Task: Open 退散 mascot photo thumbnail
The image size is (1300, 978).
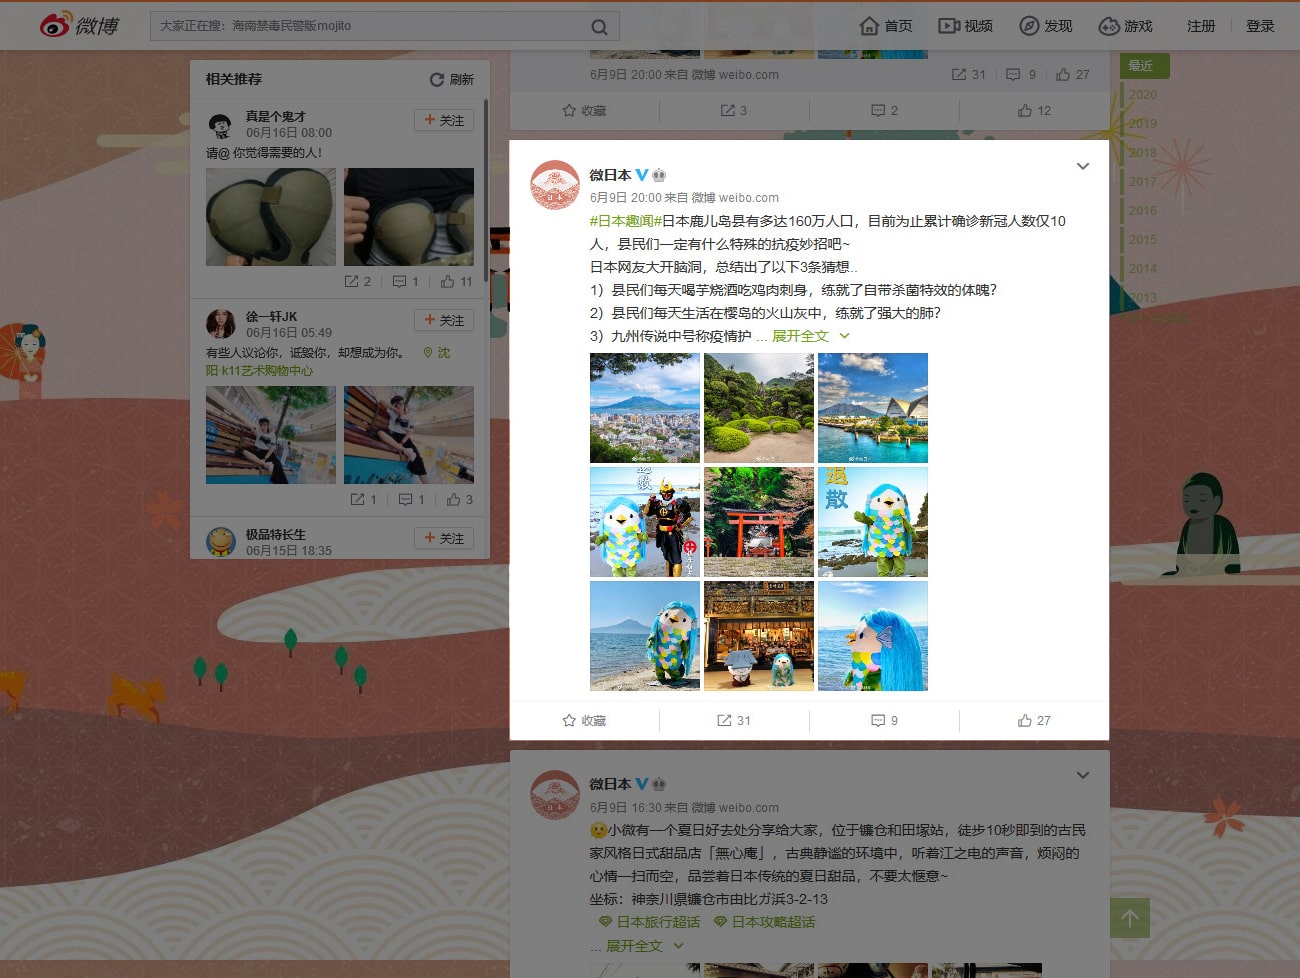Action: click(x=873, y=522)
